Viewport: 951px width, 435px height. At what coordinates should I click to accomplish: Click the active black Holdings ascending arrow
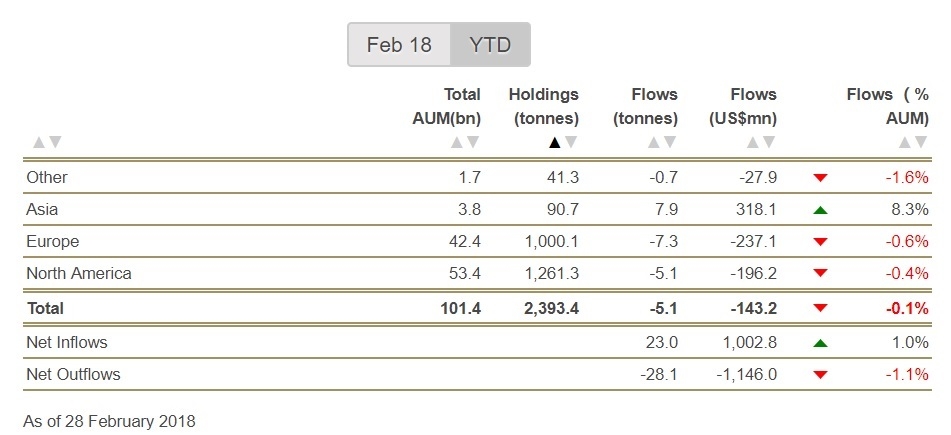coord(555,142)
